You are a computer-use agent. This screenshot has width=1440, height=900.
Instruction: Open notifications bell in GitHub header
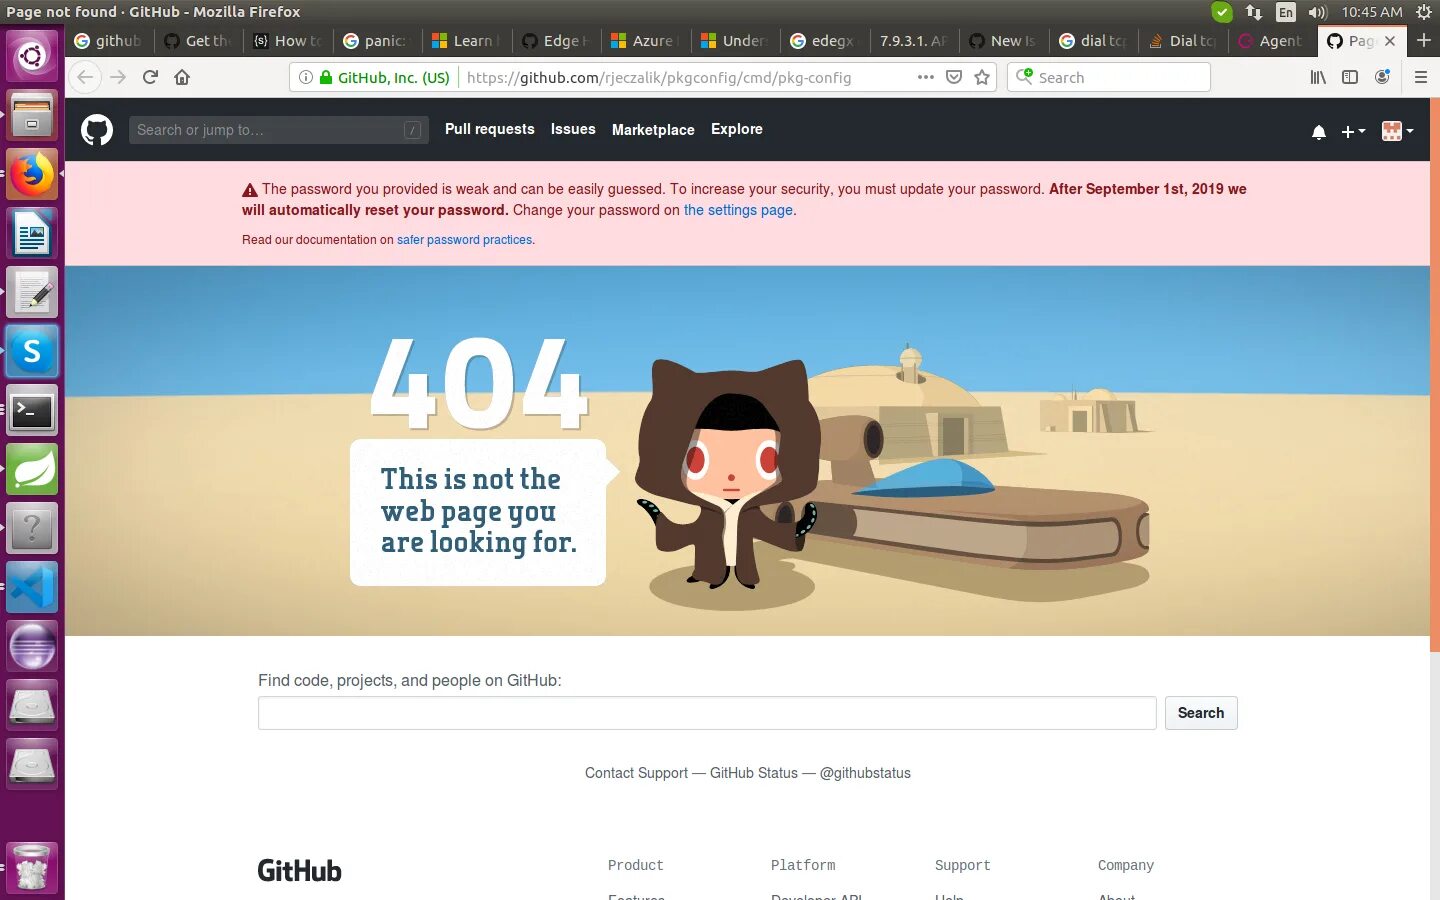pyautogui.click(x=1319, y=132)
